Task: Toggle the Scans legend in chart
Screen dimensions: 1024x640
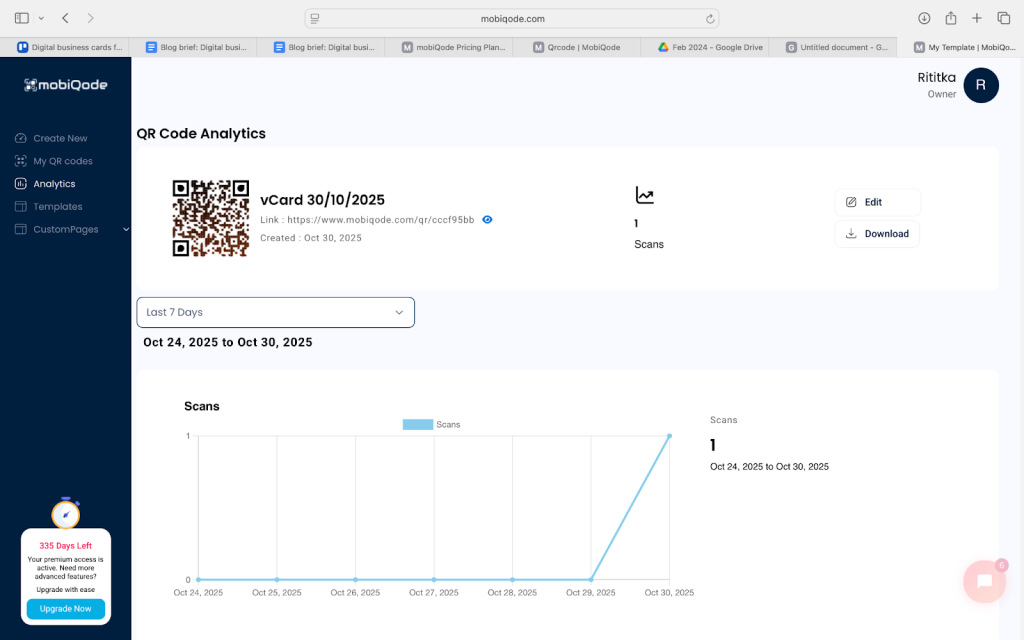Action: pyautogui.click(x=431, y=424)
